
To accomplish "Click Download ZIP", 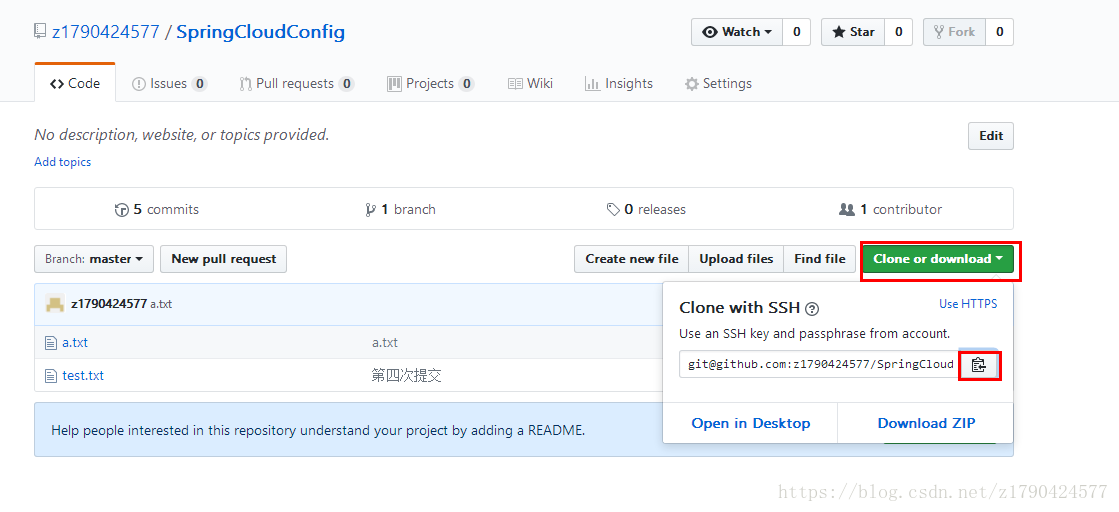I will coord(926,423).
